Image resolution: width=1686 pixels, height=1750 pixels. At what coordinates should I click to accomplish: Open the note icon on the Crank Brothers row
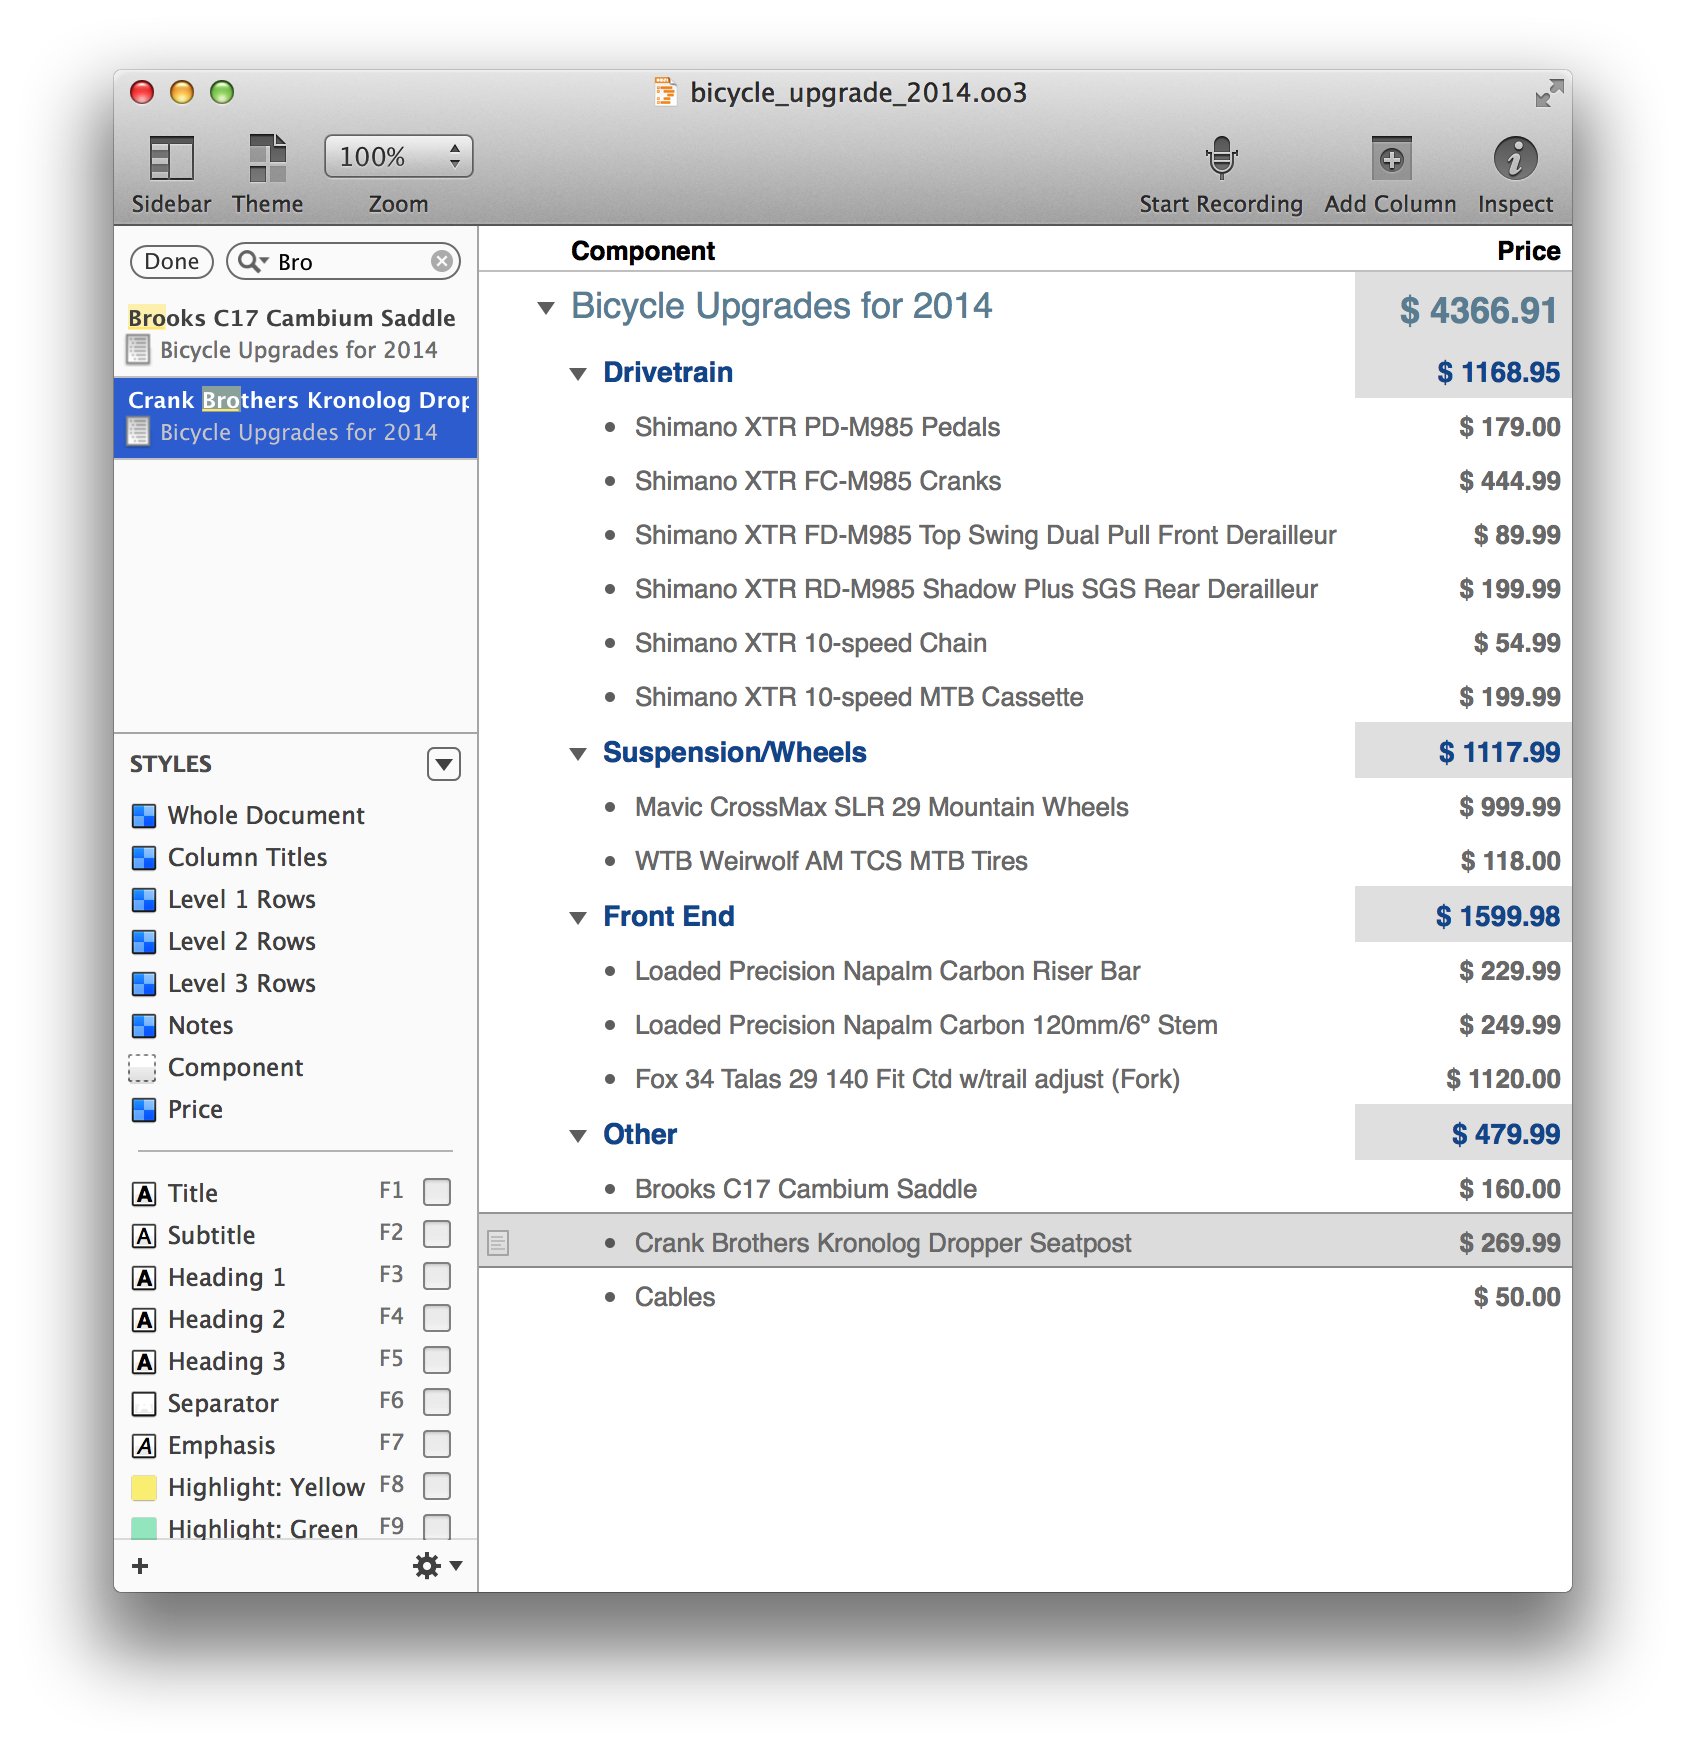tap(498, 1243)
